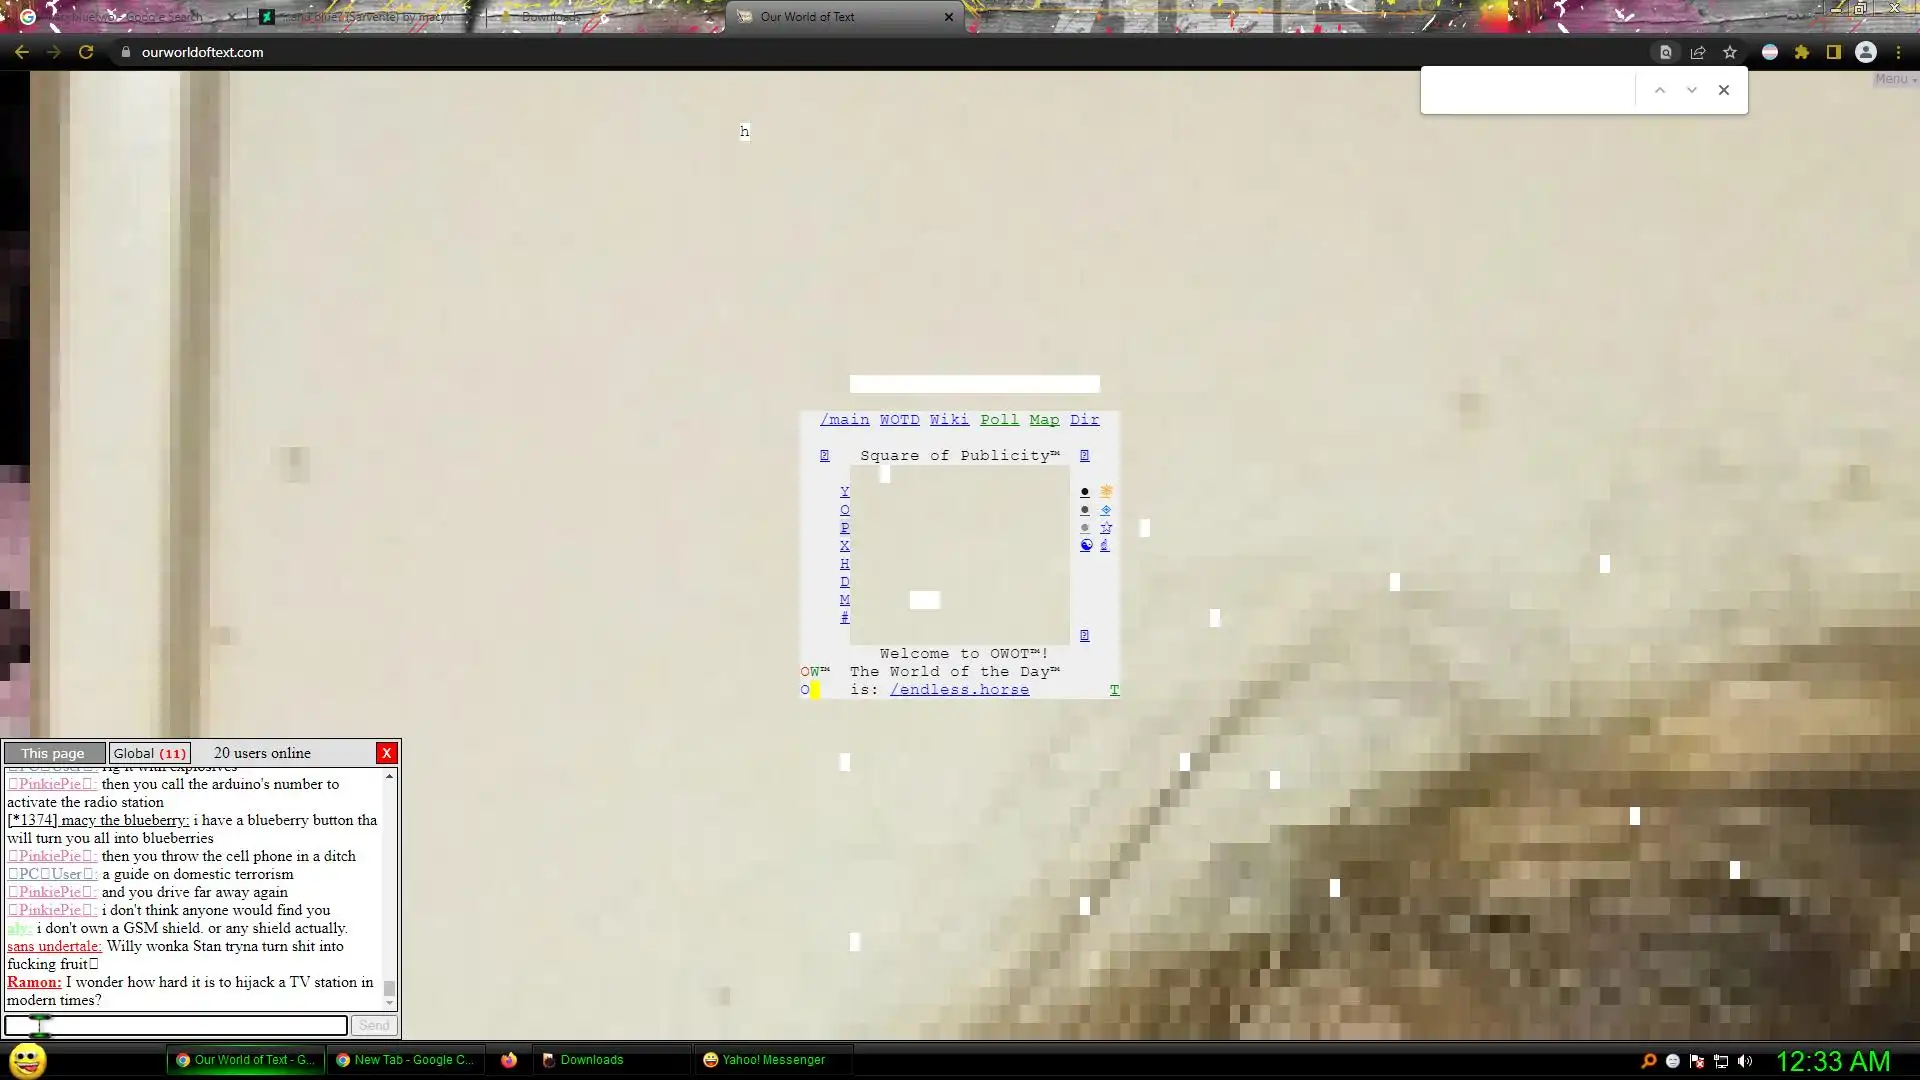Click the chat message input field
The image size is (1920, 1080).
(176, 1025)
